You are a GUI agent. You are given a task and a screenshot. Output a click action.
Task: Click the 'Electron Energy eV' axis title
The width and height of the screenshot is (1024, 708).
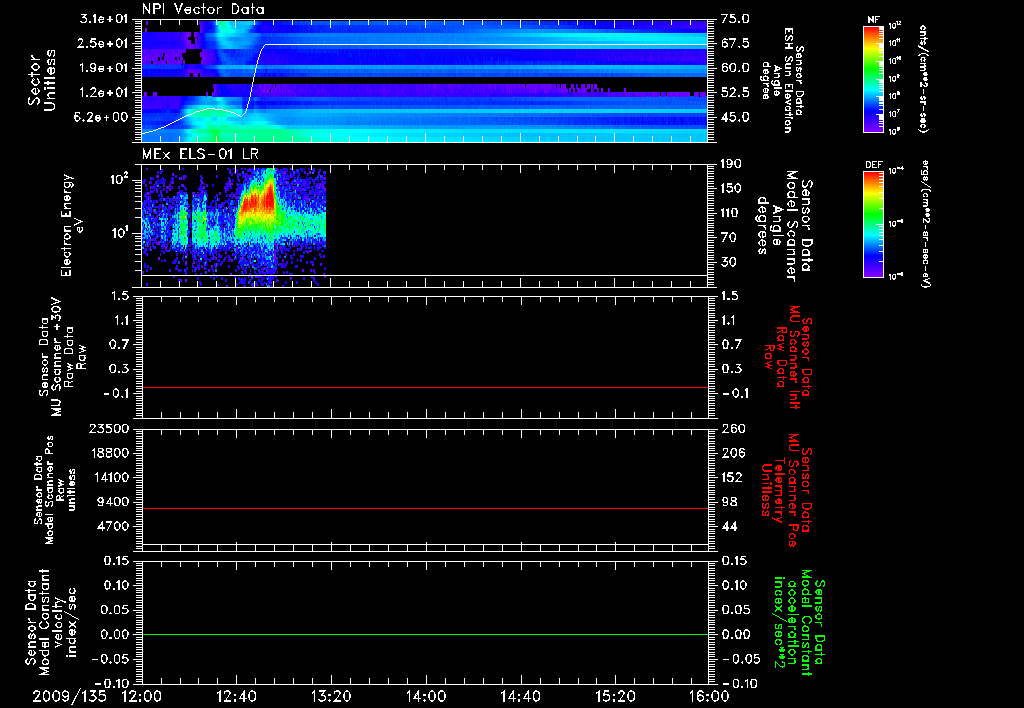click(x=72, y=225)
